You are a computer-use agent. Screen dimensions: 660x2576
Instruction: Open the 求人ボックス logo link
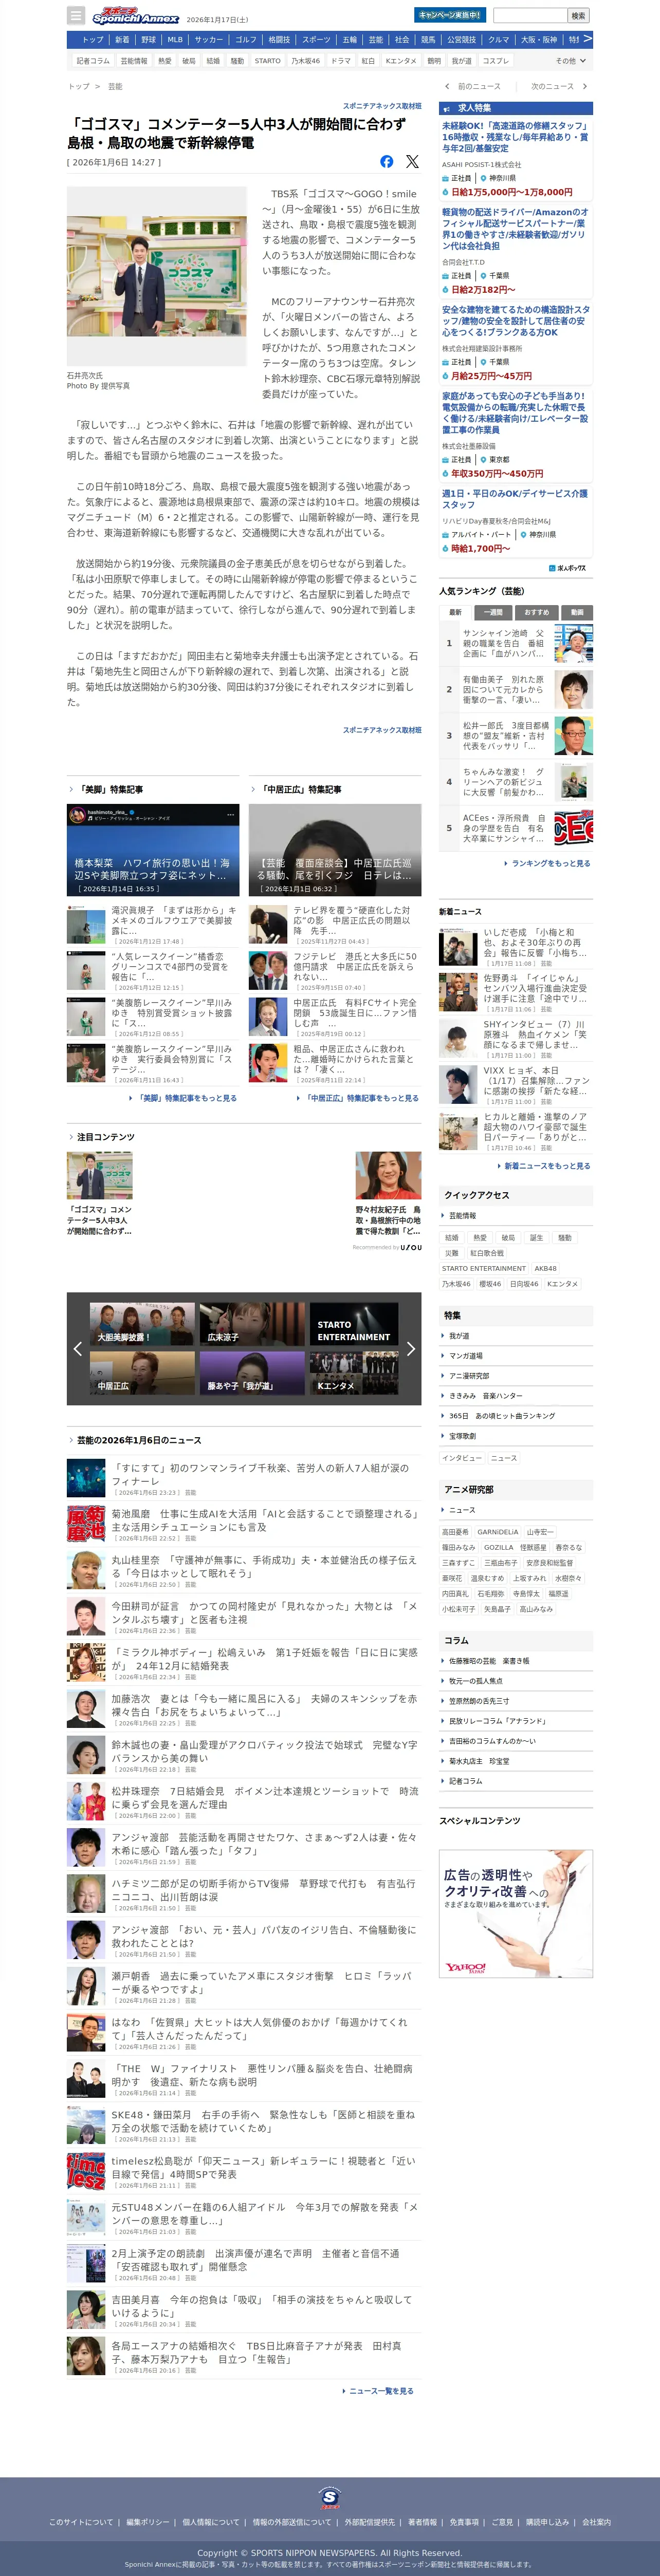(568, 568)
